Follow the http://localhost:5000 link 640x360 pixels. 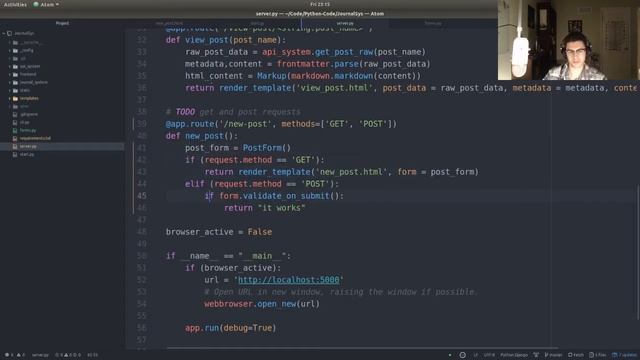[x=289, y=280]
